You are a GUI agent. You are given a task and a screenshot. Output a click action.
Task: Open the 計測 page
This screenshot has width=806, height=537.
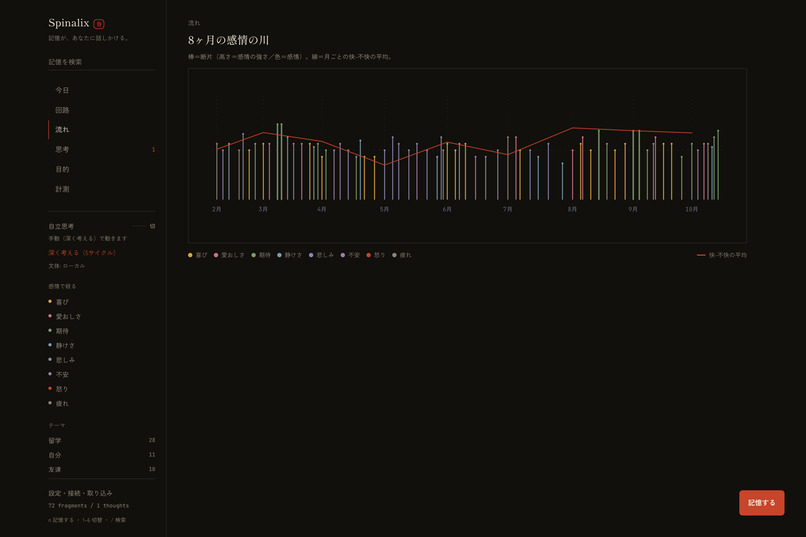(x=101, y=189)
